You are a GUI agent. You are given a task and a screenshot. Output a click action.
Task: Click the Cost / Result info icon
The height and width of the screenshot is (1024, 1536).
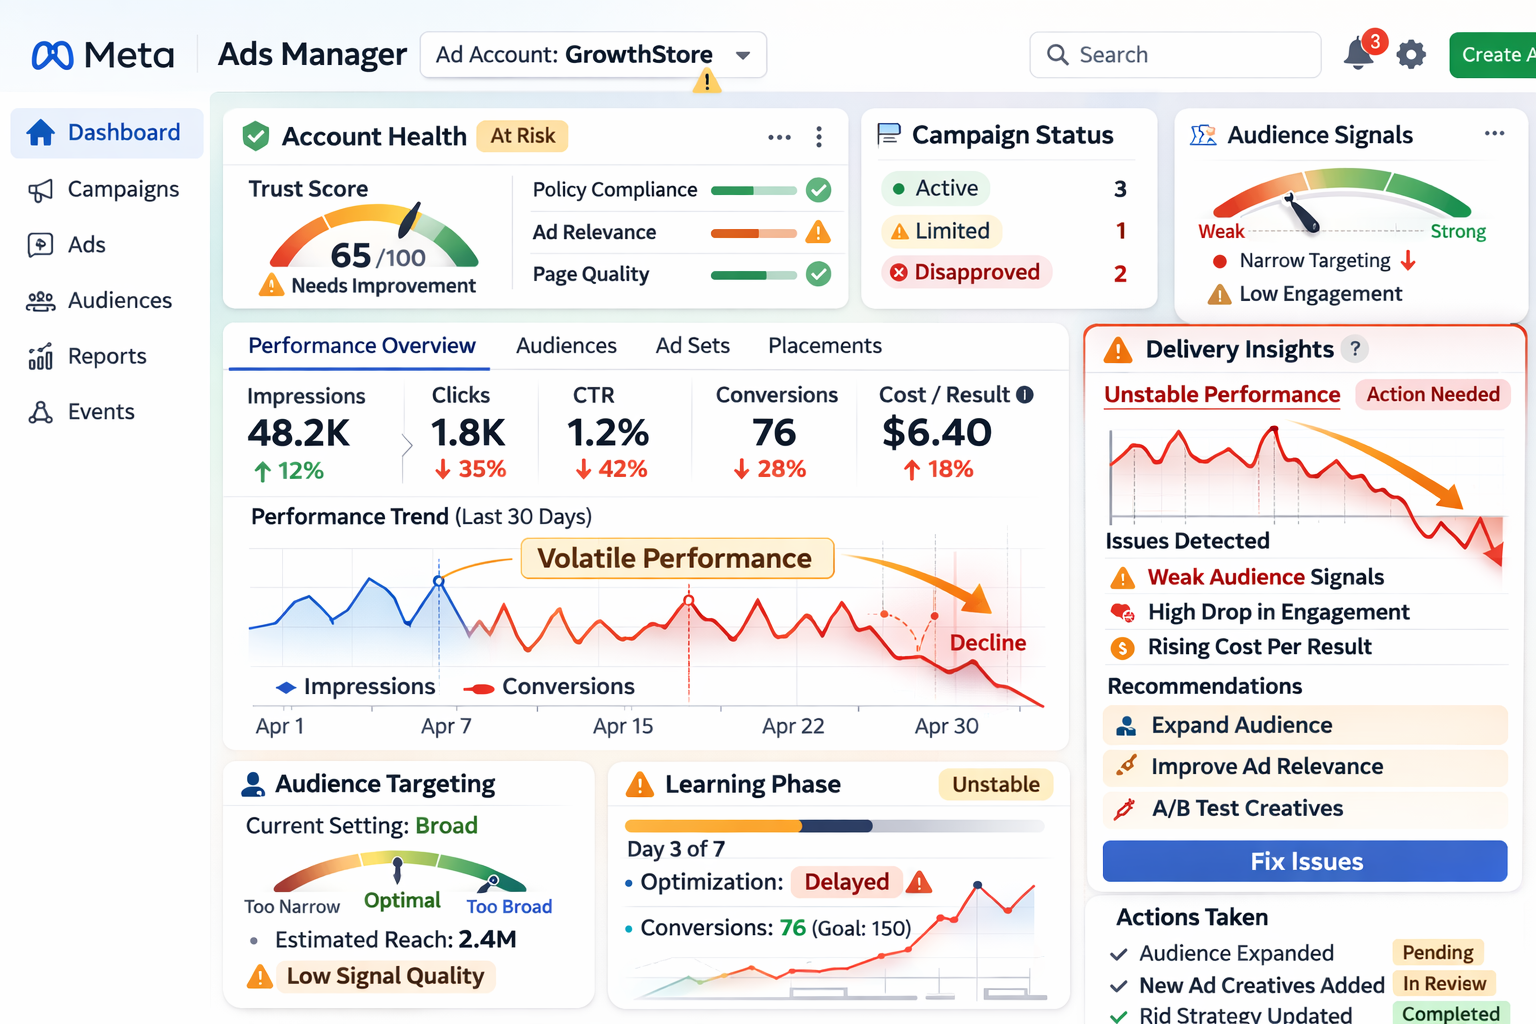tap(1025, 395)
